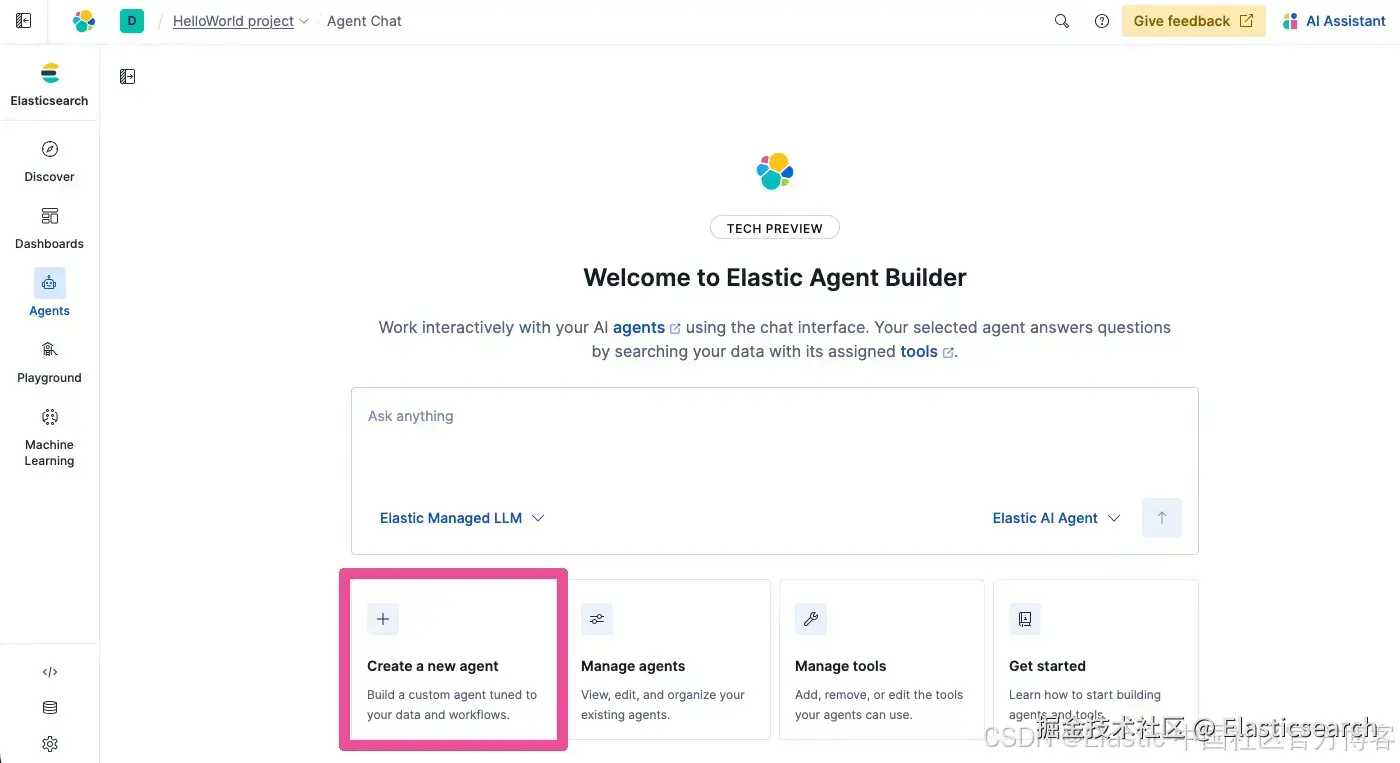Click the send arrow button

(x=1162, y=518)
